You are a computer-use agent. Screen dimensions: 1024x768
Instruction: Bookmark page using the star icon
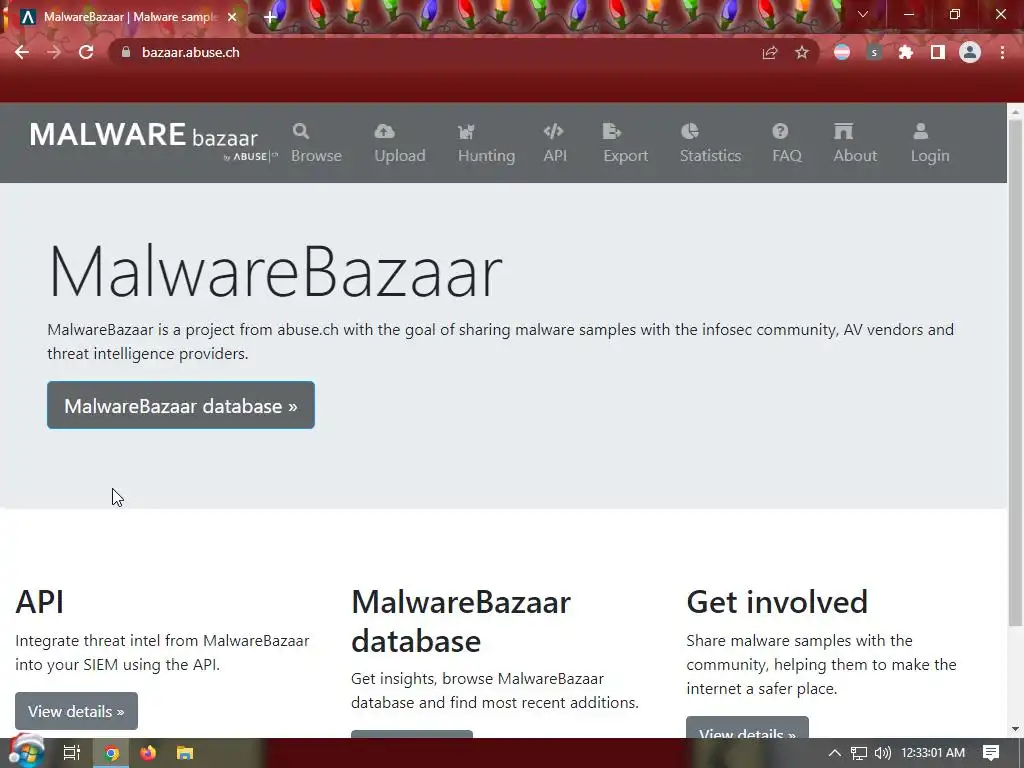click(802, 52)
